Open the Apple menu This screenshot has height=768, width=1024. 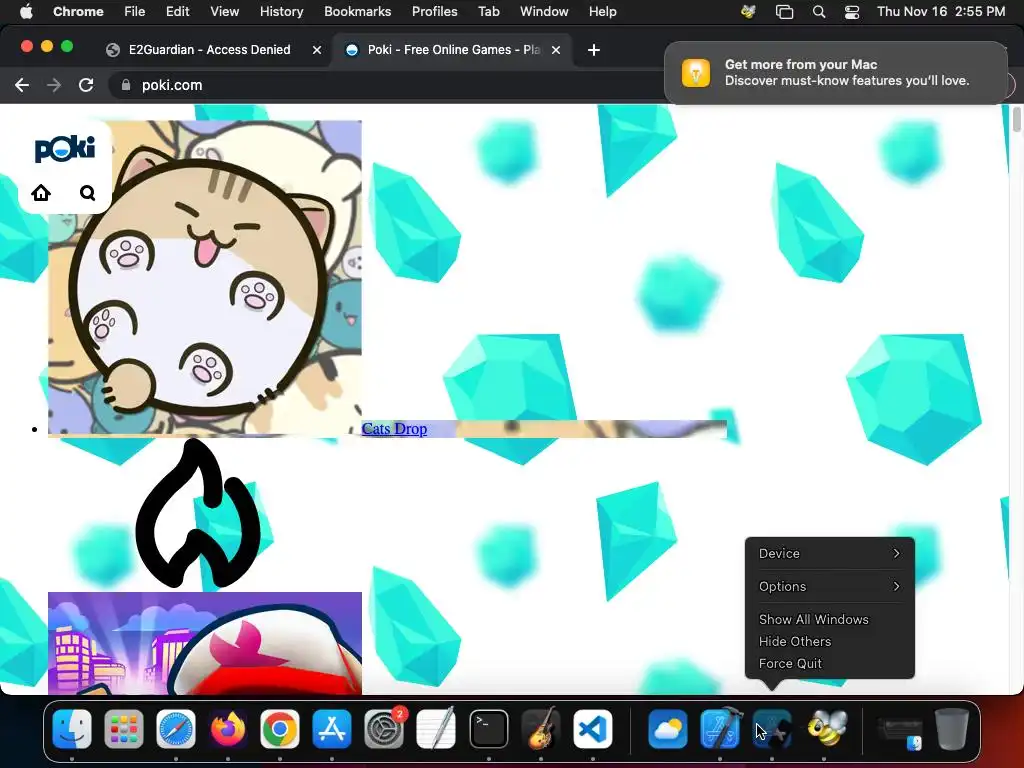pyautogui.click(x=26, y=12)
